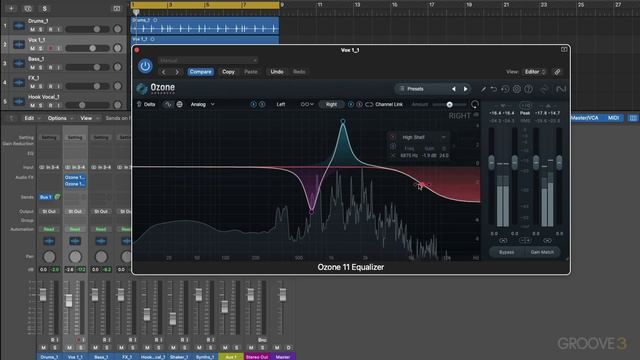Click the purple cut EQ node

[311, 212]
